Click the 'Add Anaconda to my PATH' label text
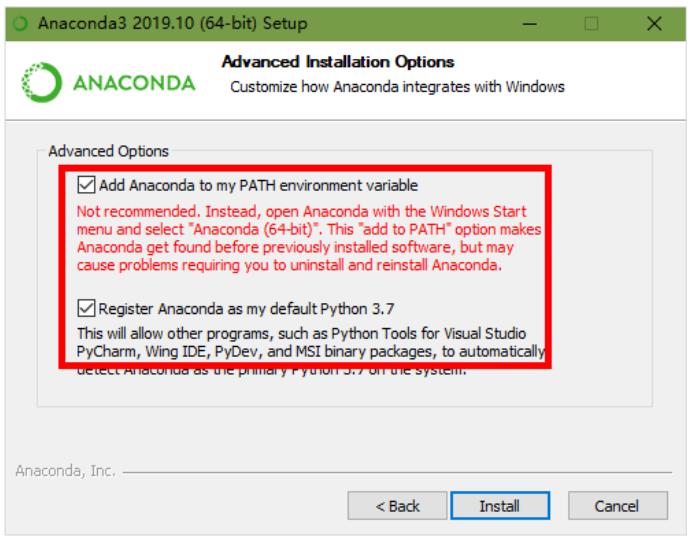The height and width of the screenshot is (546, 693). pos(258,185)
